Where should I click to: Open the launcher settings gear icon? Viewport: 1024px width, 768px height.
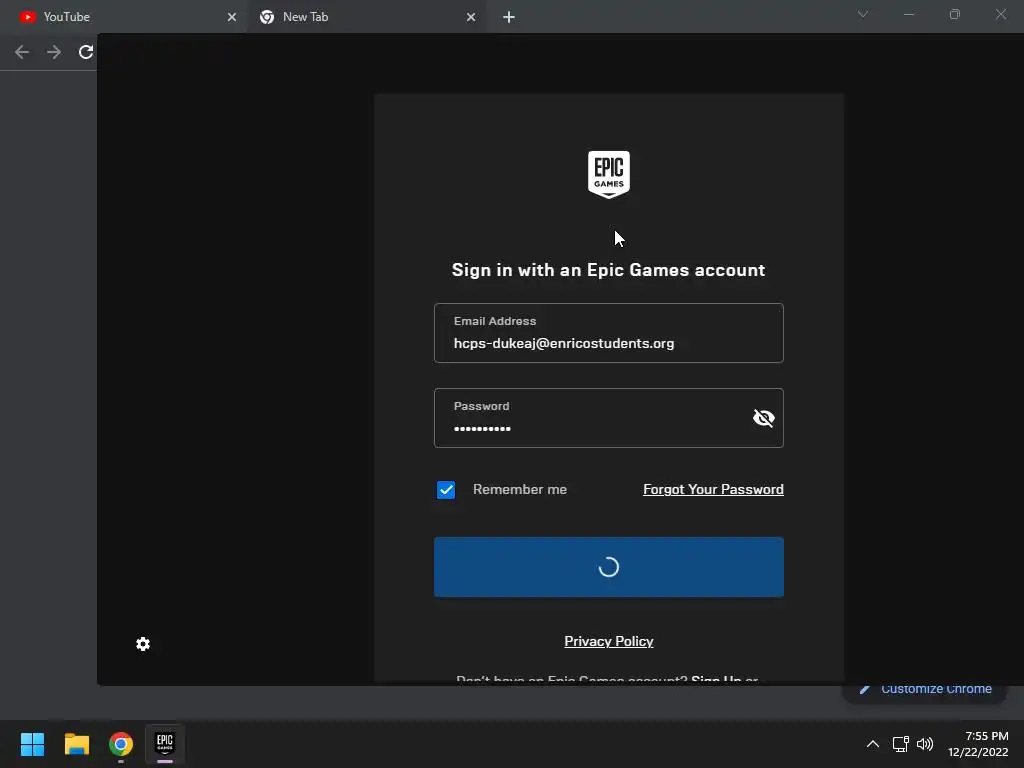(143, 644)
